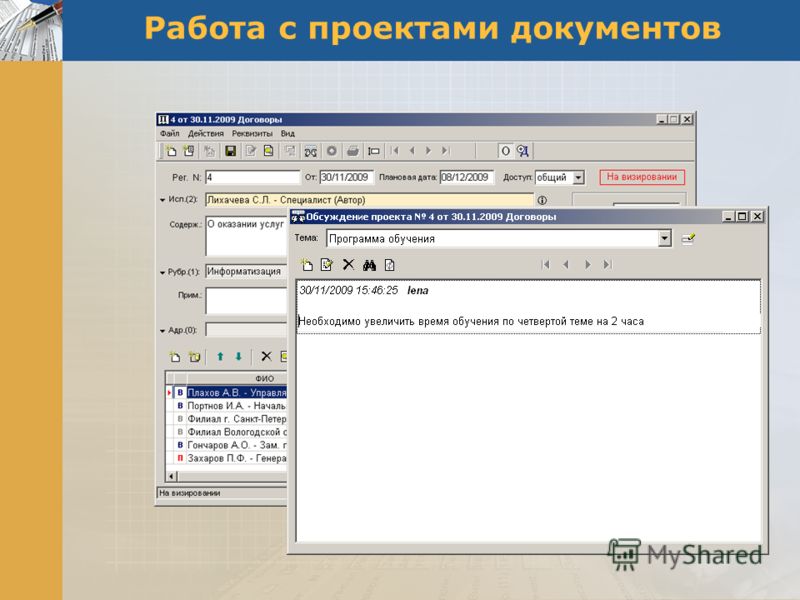Click the teal move down arrow

[x=238, y=357]
